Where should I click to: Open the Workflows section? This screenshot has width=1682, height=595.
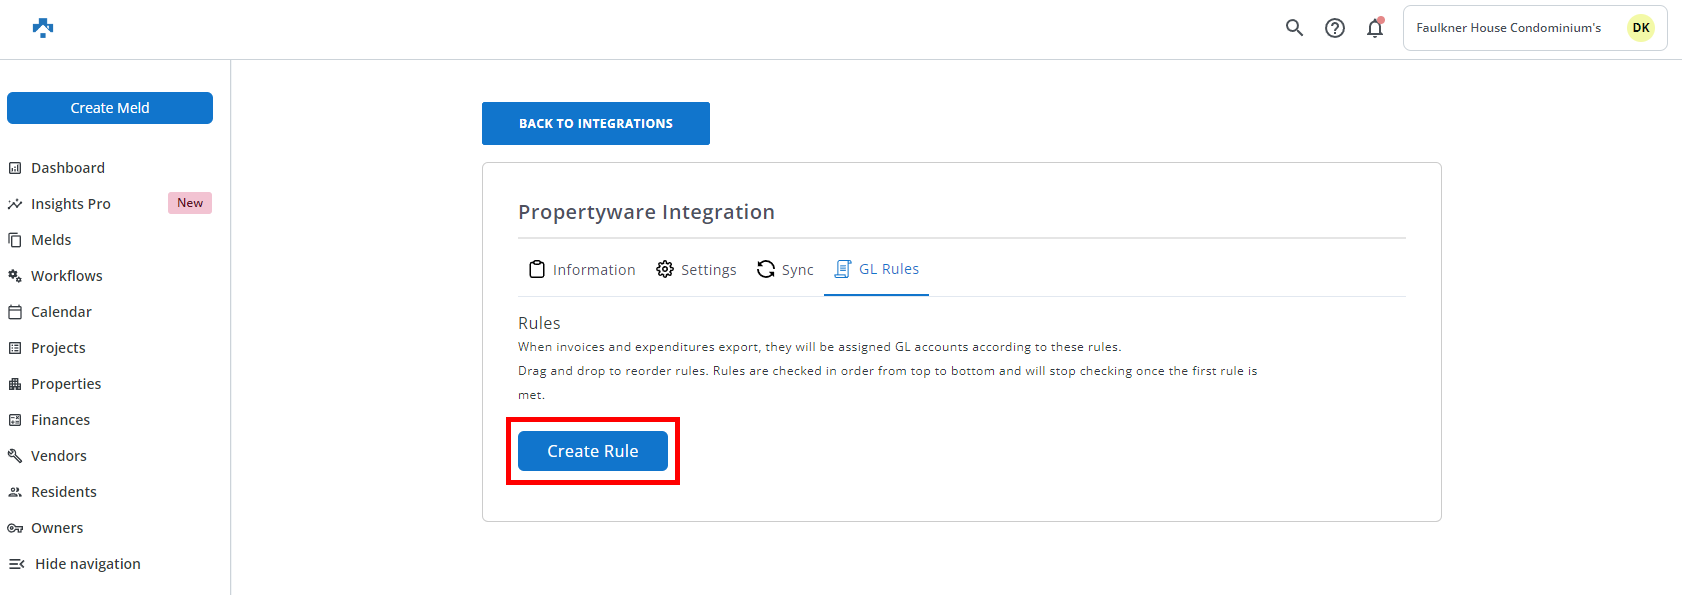pos(66,276)
